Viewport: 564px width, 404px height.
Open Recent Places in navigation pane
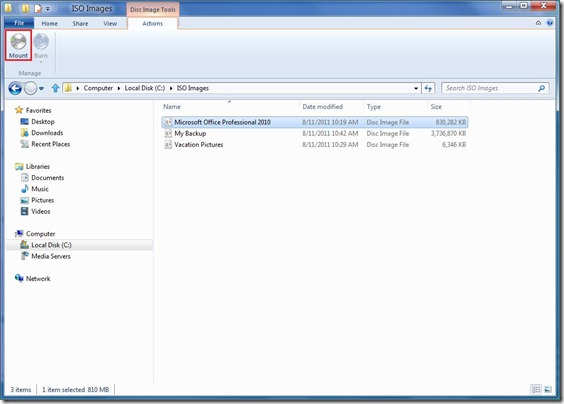[x=51, y=144]
